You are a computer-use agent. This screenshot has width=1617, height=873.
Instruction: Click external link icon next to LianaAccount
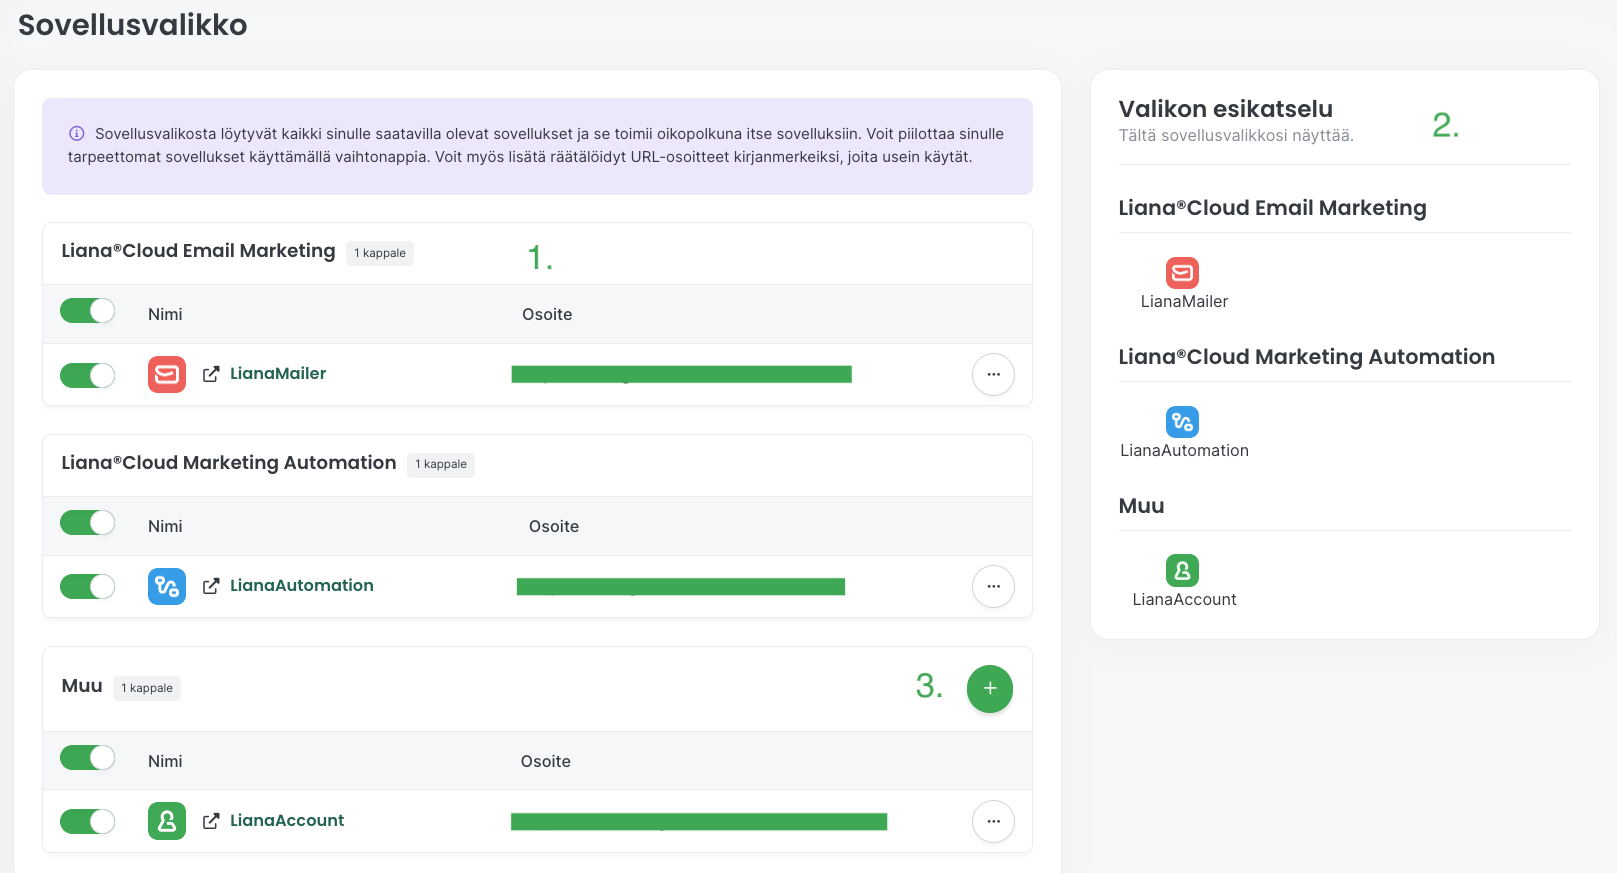[211, 821]
